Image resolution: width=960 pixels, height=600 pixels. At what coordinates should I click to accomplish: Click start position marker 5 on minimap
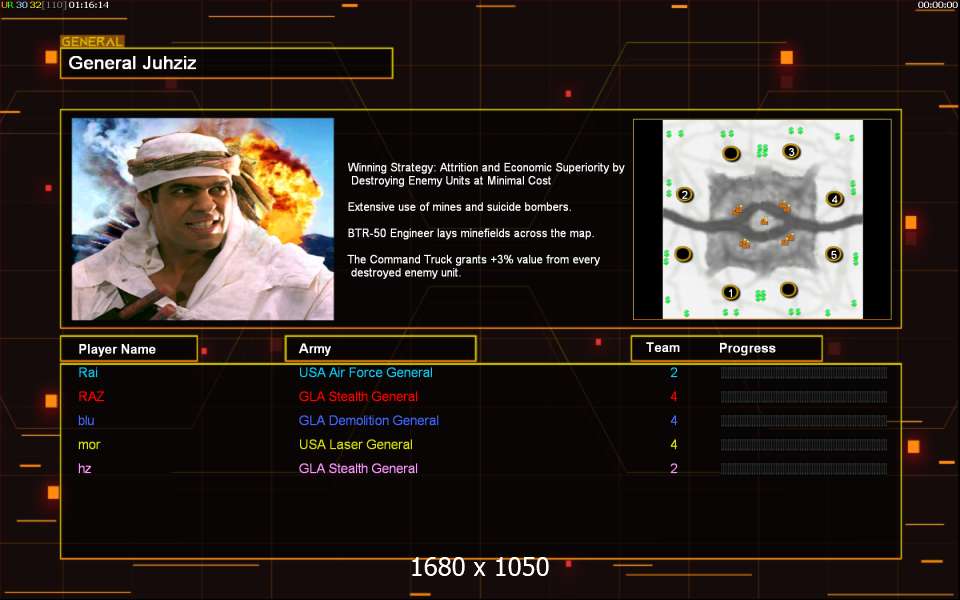[833, 254]
